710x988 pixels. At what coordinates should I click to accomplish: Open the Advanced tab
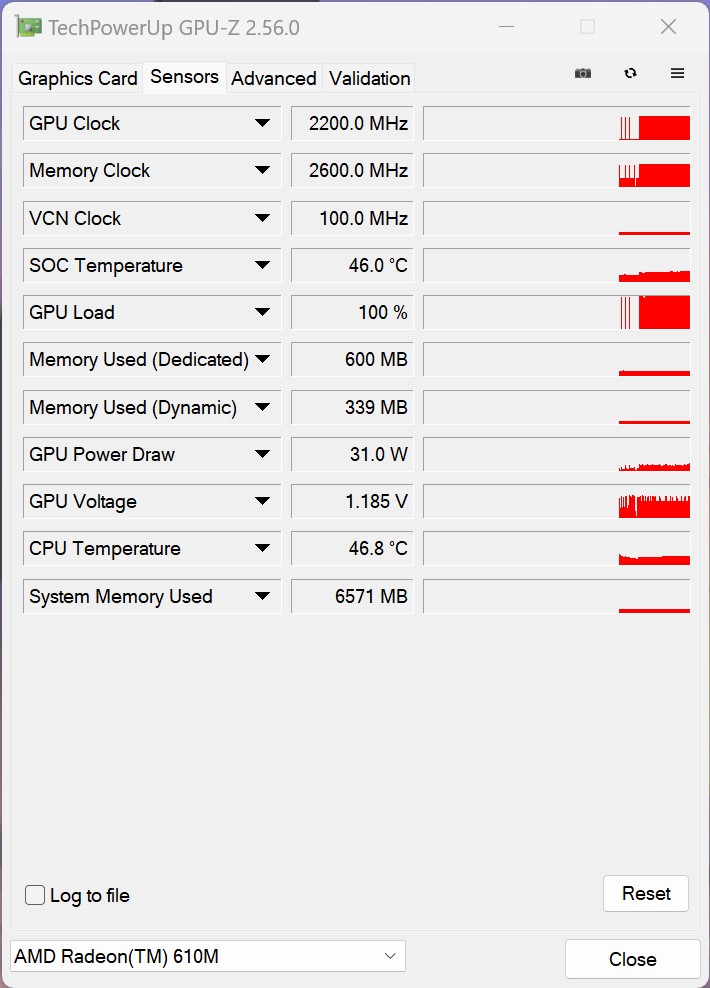274,78
